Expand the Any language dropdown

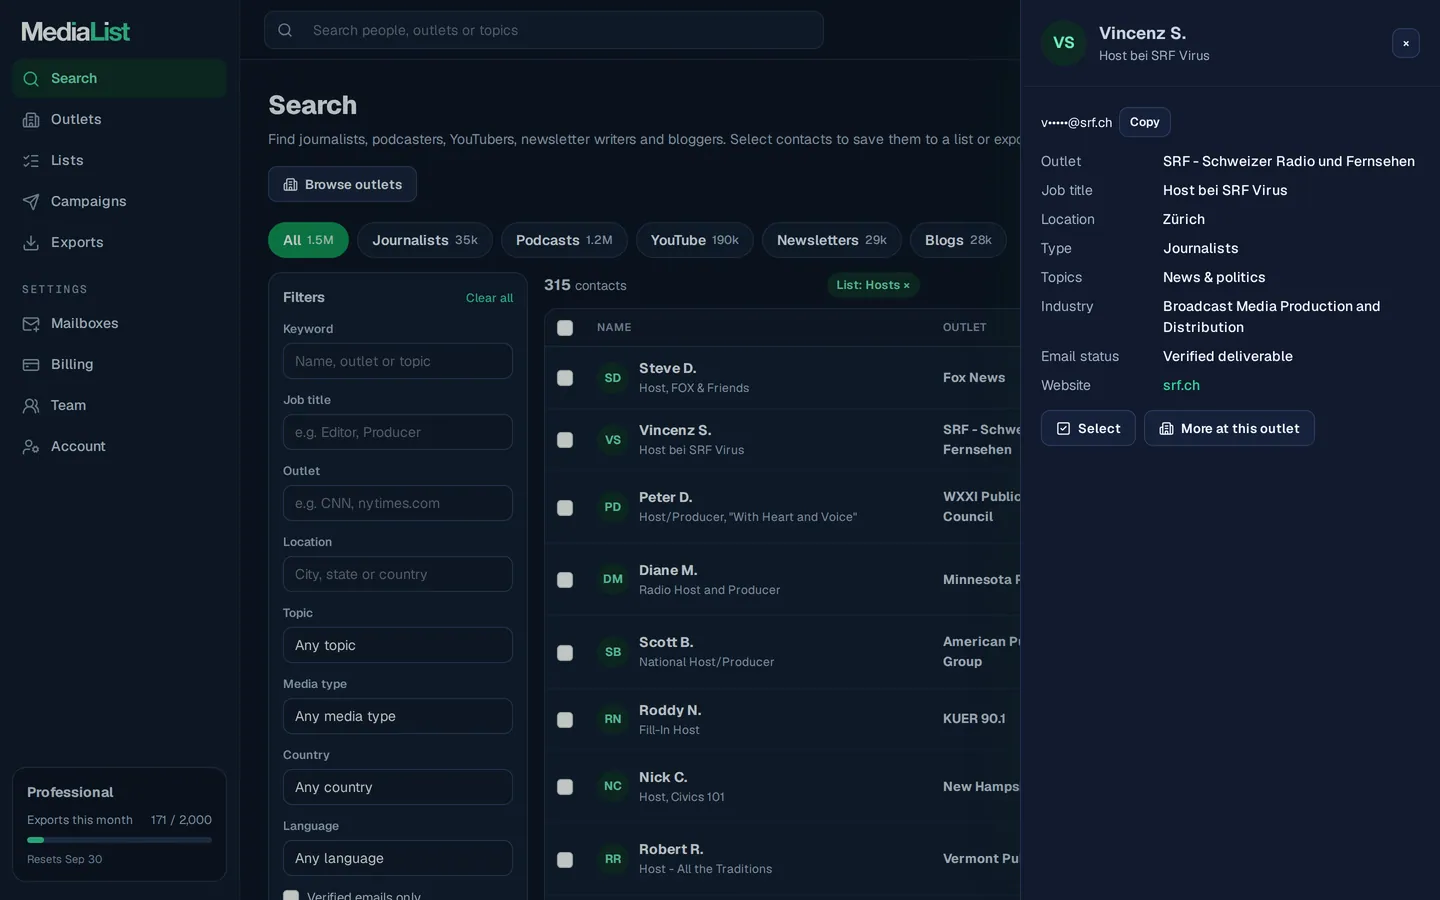coord(398,858)
